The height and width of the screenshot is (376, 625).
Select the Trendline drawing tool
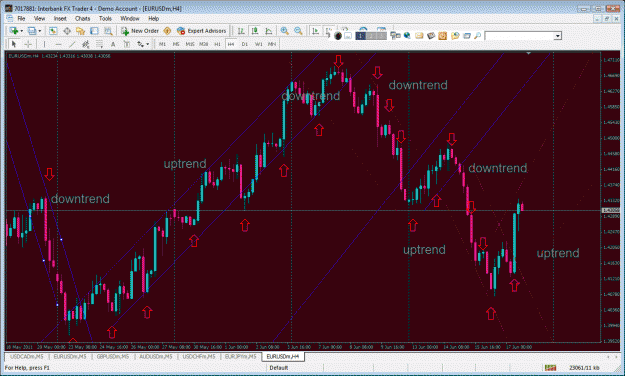(x=72, y=44)
